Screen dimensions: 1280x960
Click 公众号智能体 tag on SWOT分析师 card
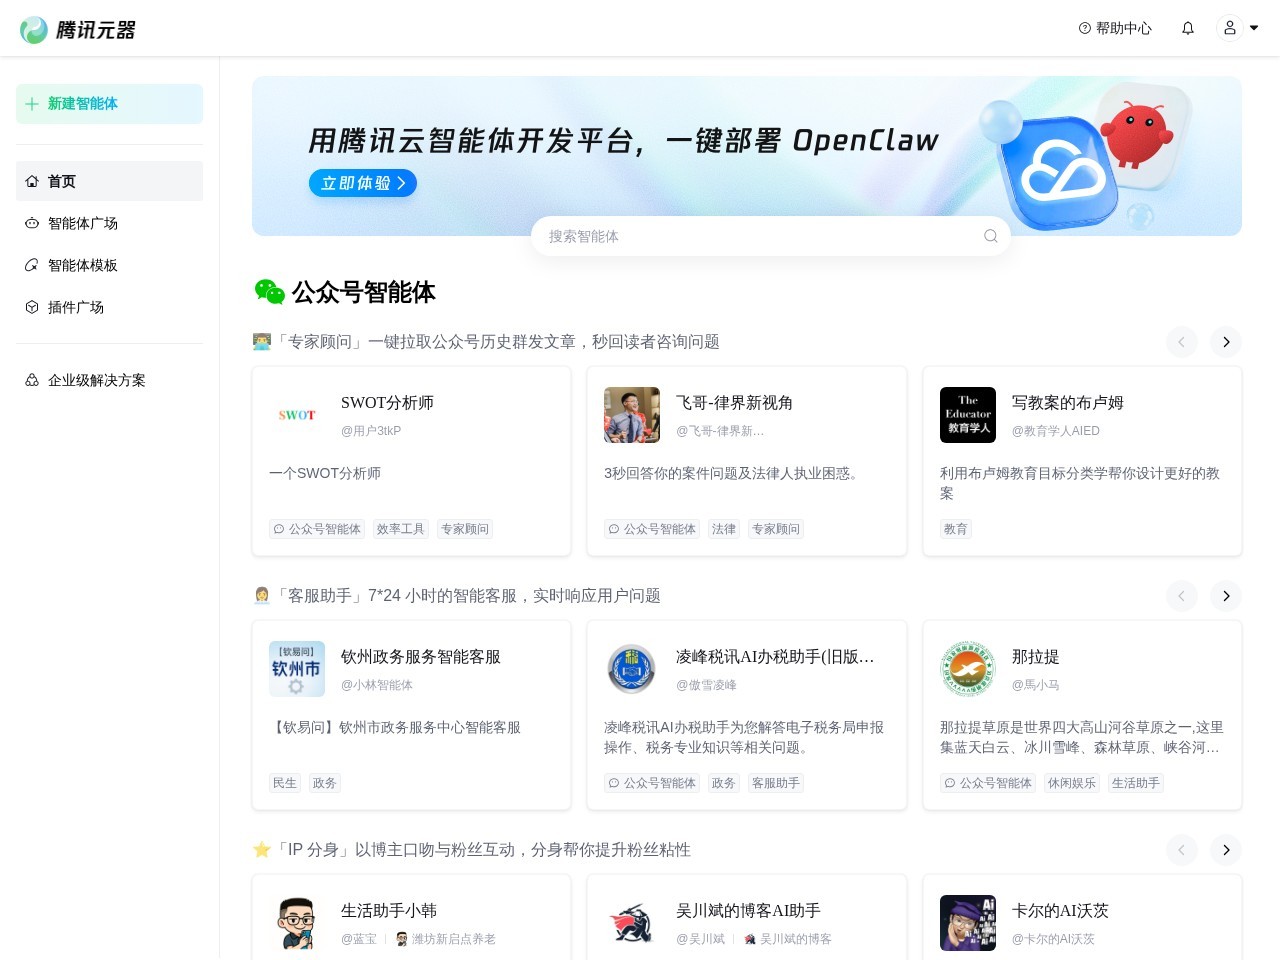[317, 529]
